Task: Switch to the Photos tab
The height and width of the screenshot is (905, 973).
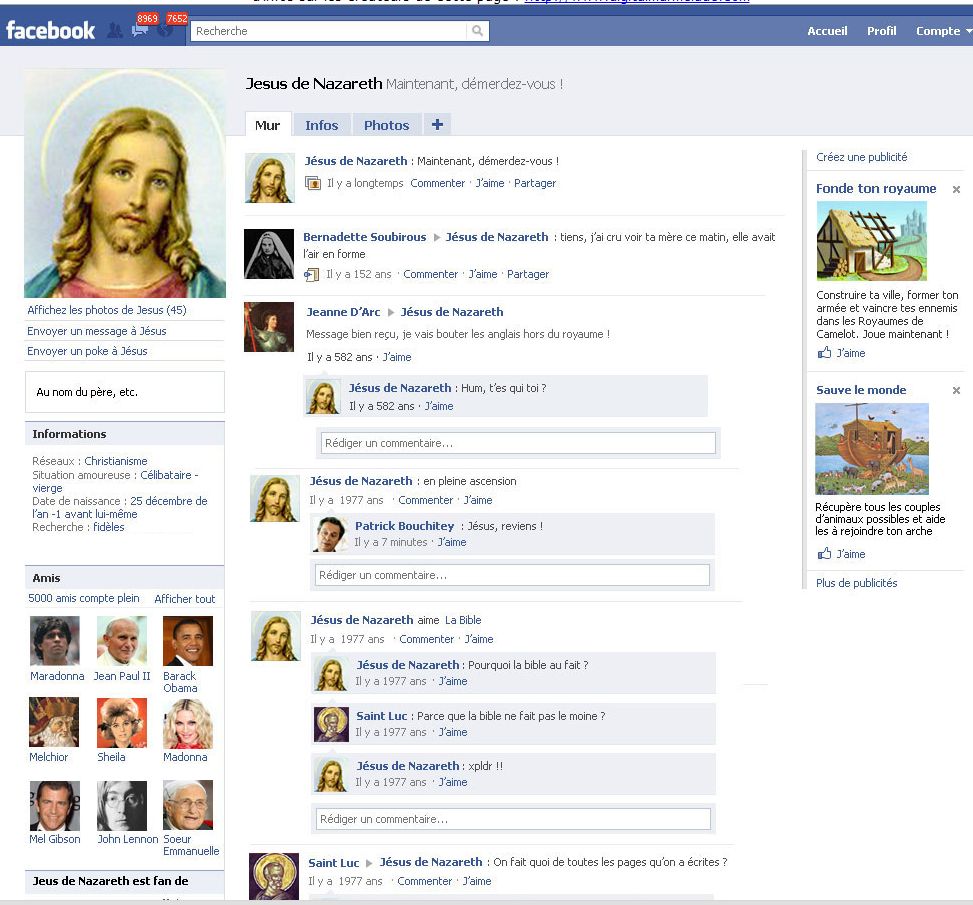Action: [387, 125]
